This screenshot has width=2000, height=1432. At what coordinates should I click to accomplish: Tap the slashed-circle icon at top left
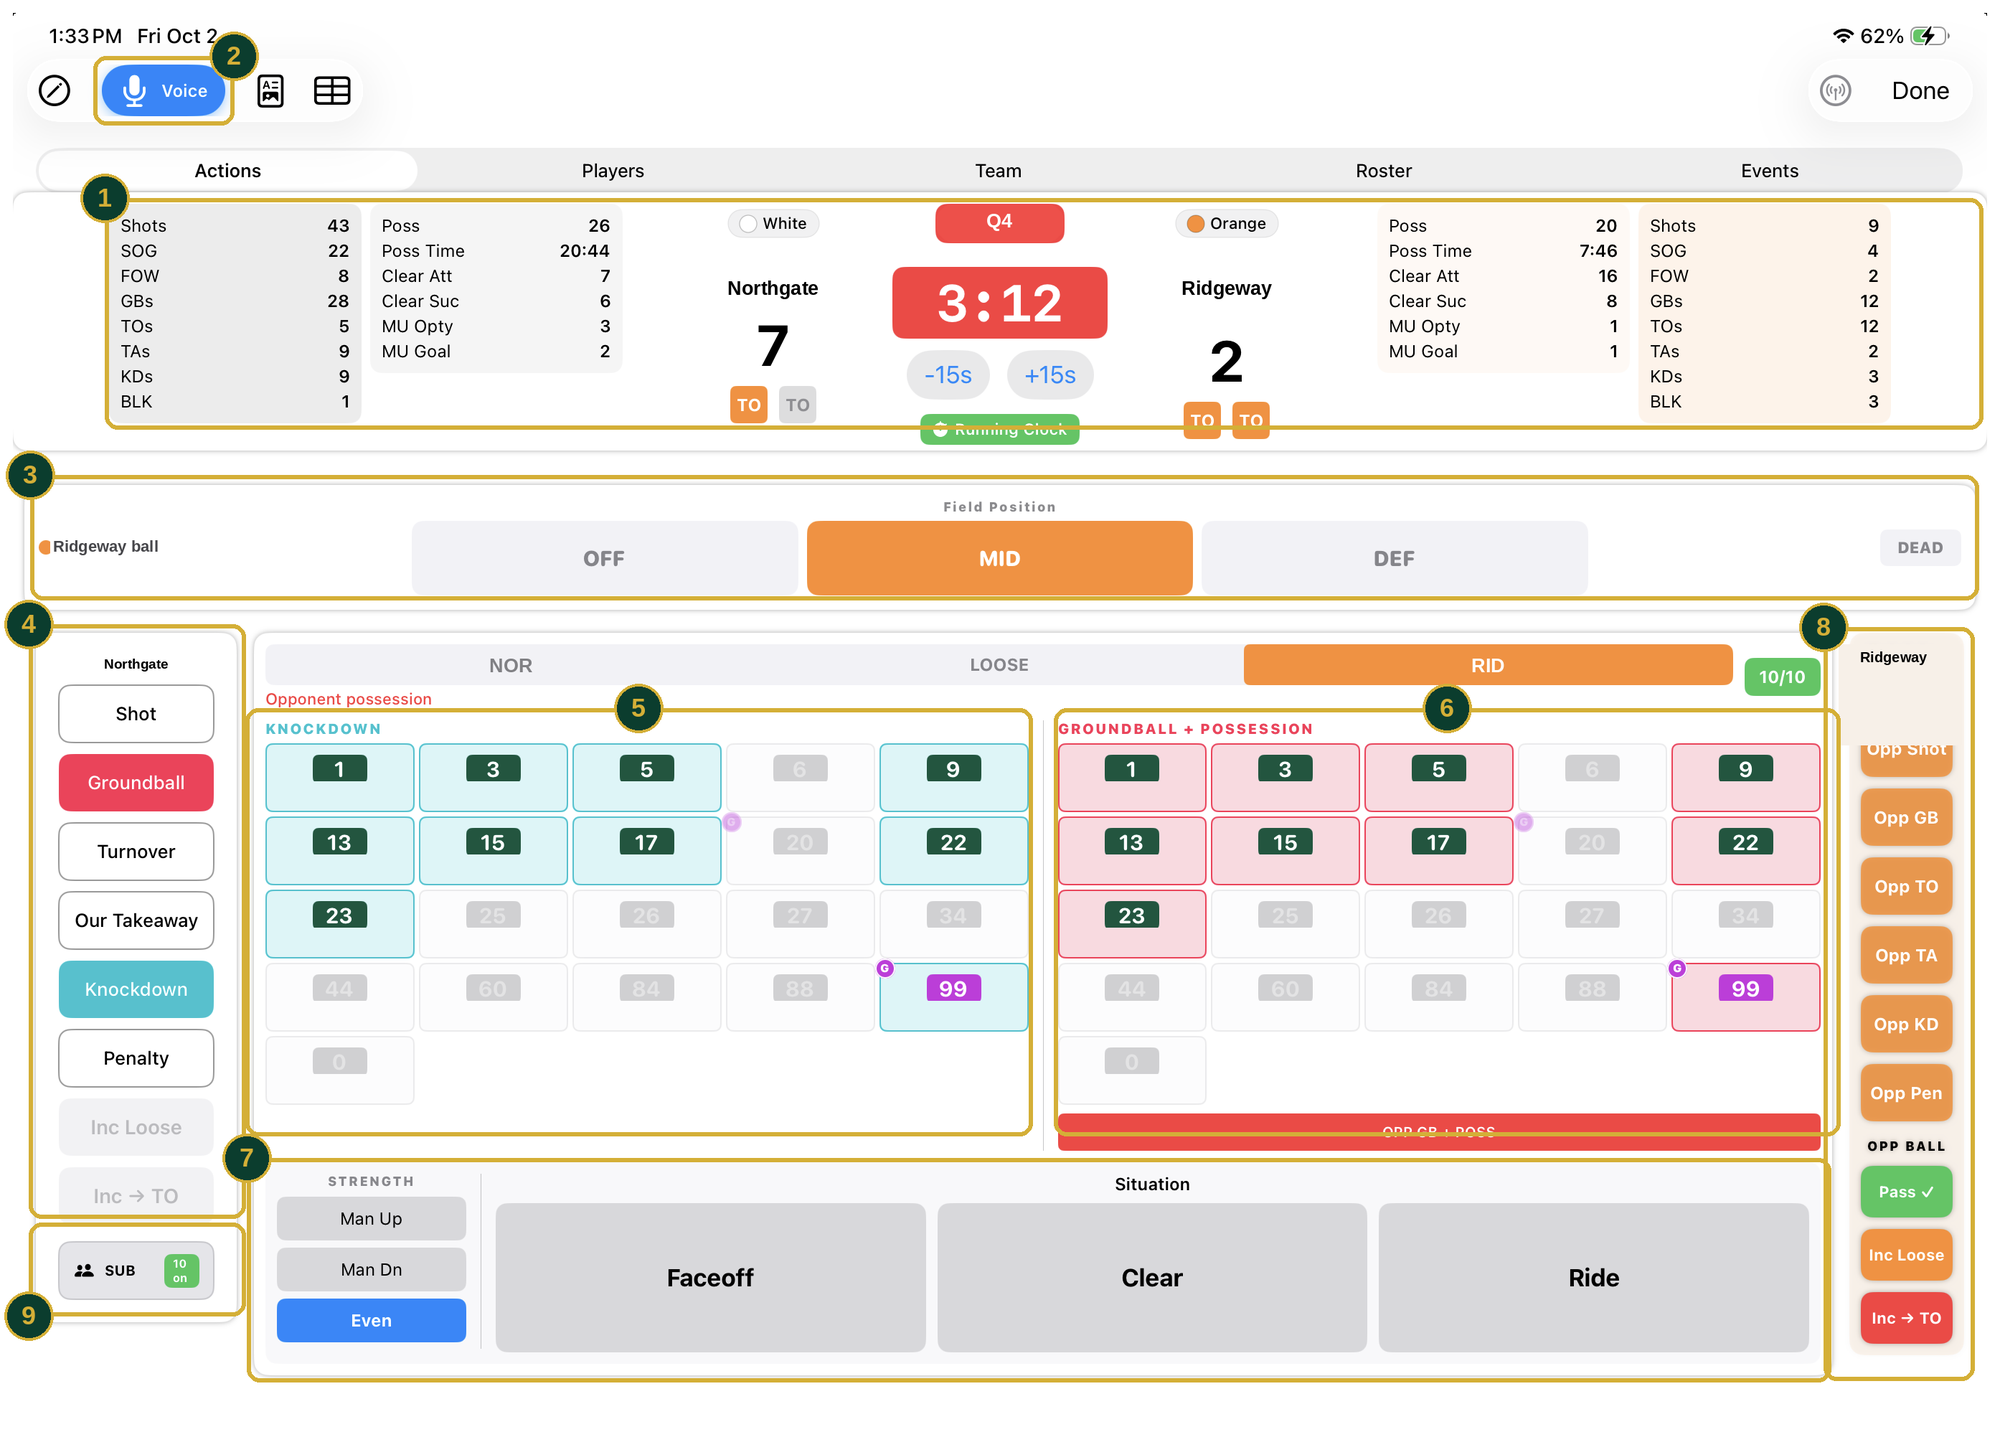coord(54,91)
